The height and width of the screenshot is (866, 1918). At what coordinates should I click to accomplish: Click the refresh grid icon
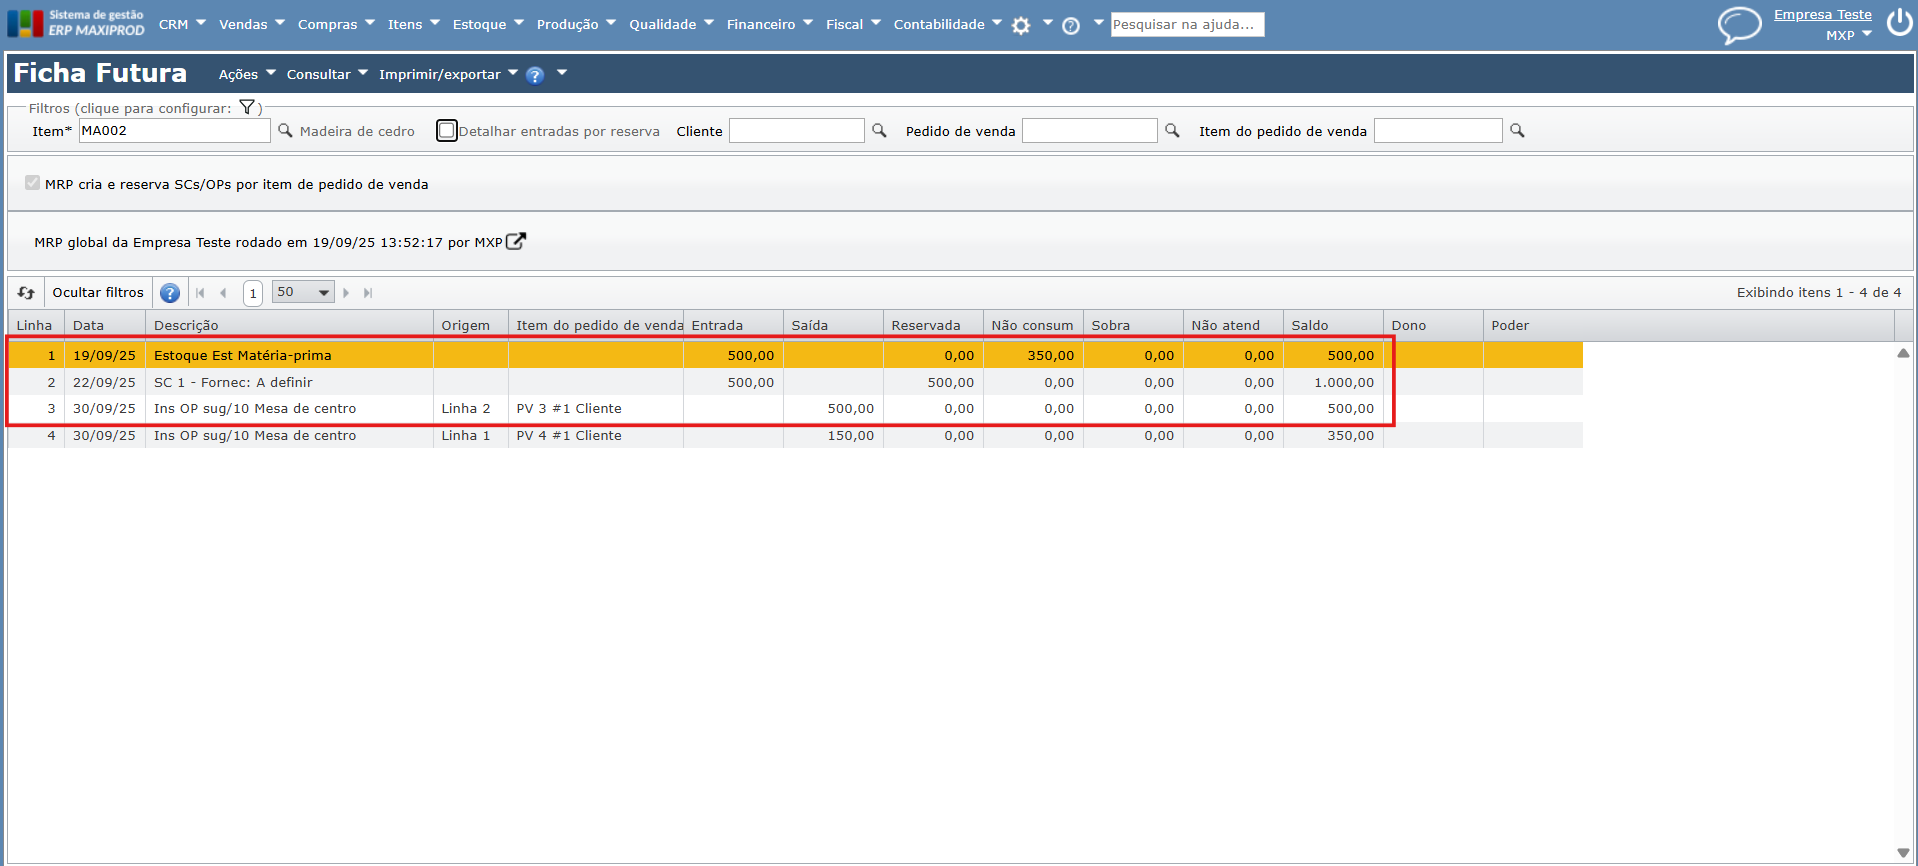click(26, 293)
